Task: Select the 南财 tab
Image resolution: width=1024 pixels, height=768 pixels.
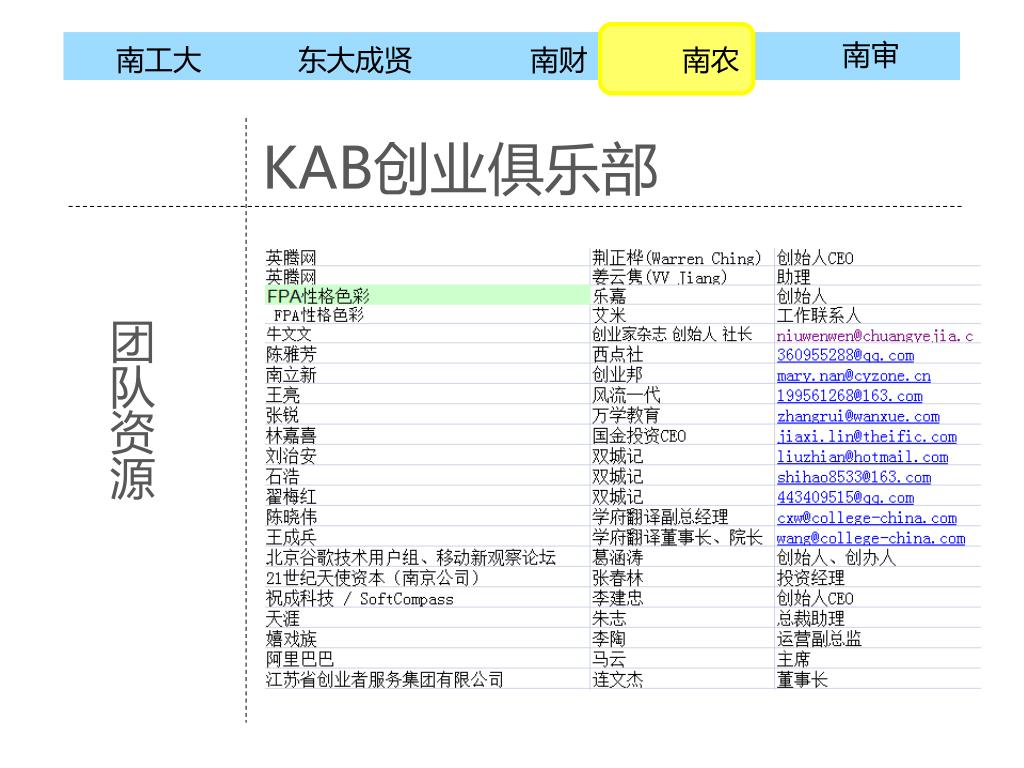Action: click(558, 60)
